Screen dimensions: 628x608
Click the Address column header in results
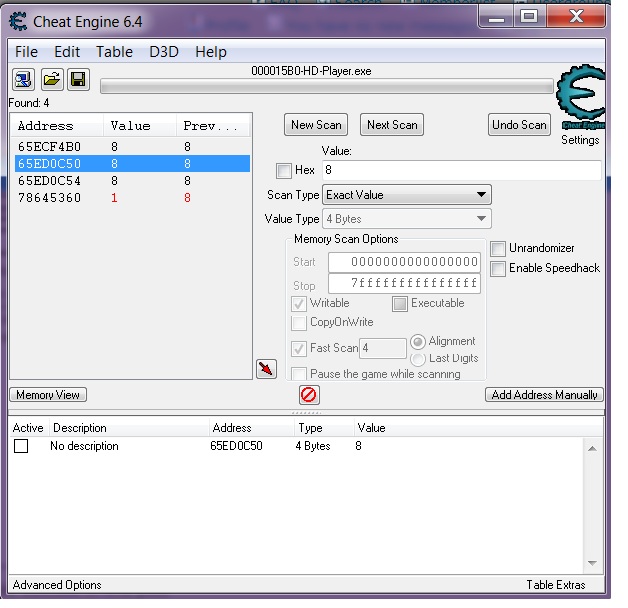(57, 126)
